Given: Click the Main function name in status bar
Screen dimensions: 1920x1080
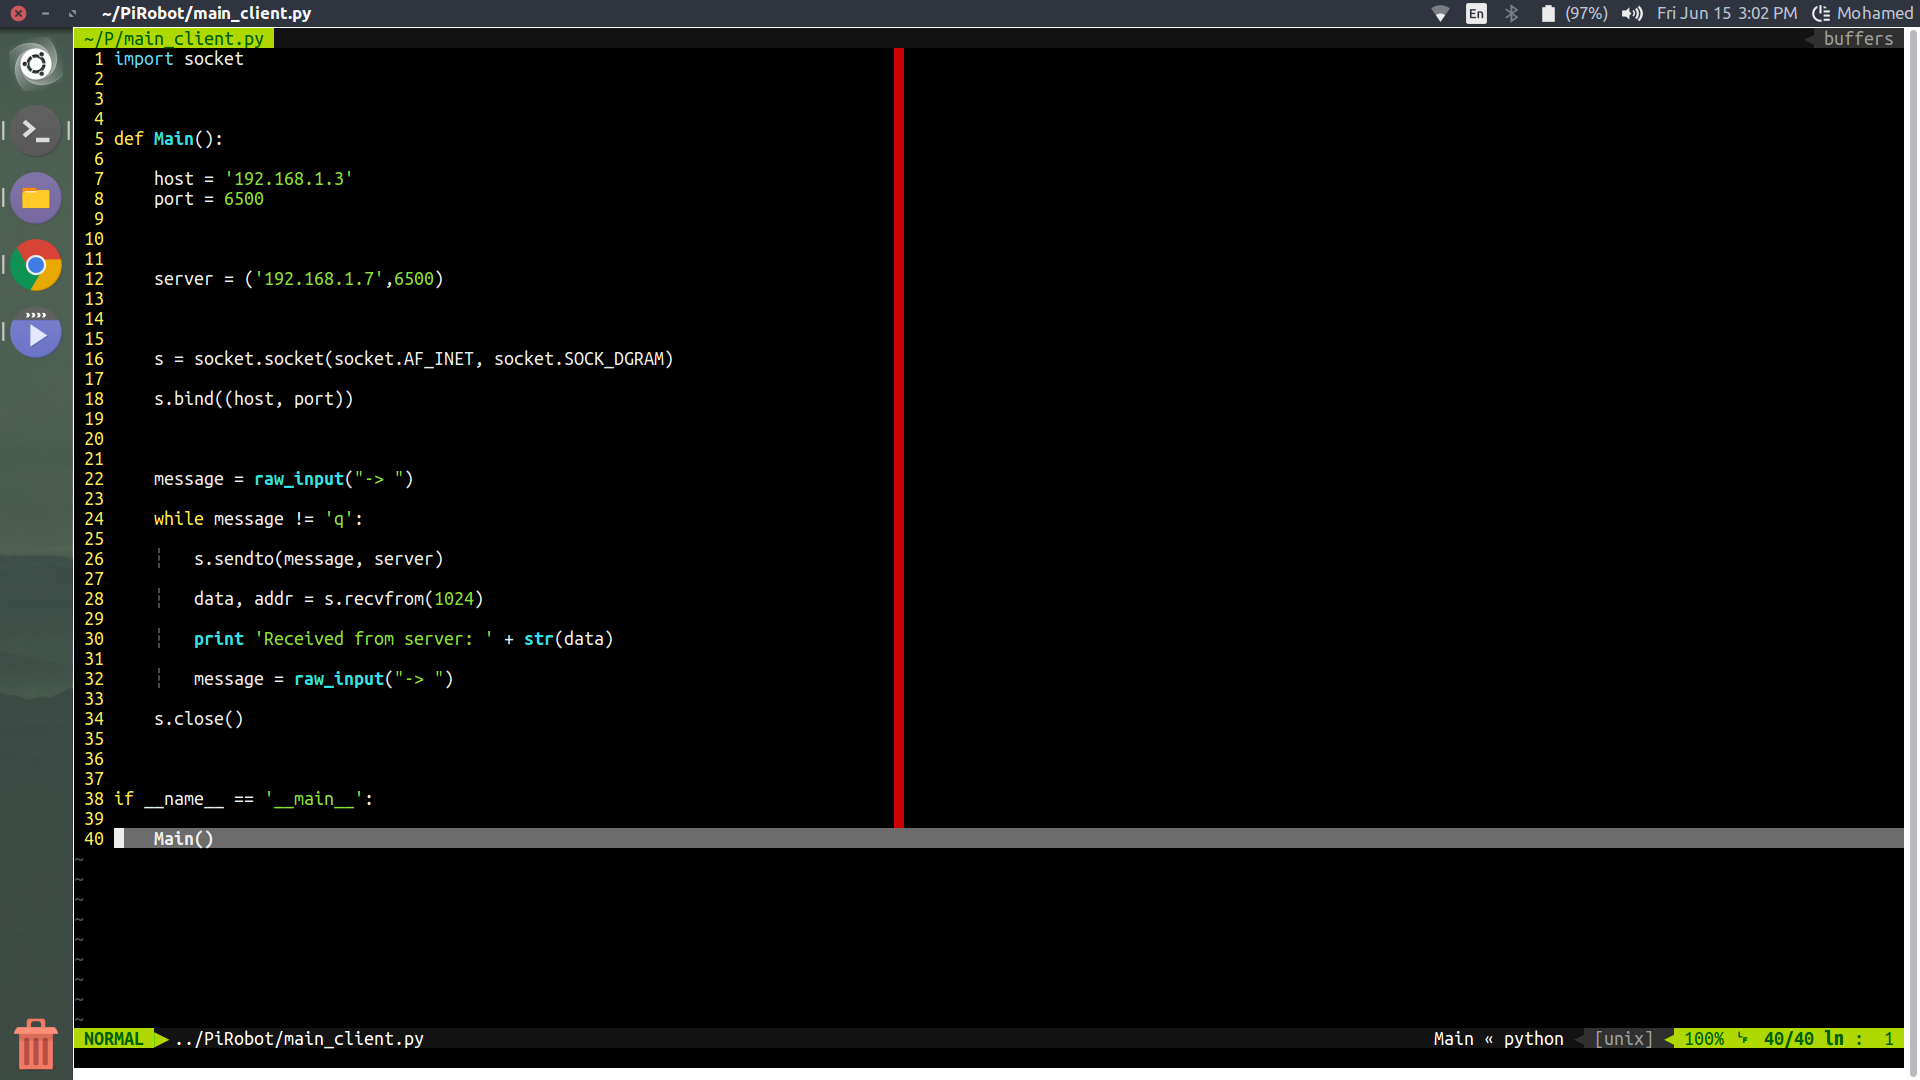Looking at the screenshot, I should click(1453, 1038).
